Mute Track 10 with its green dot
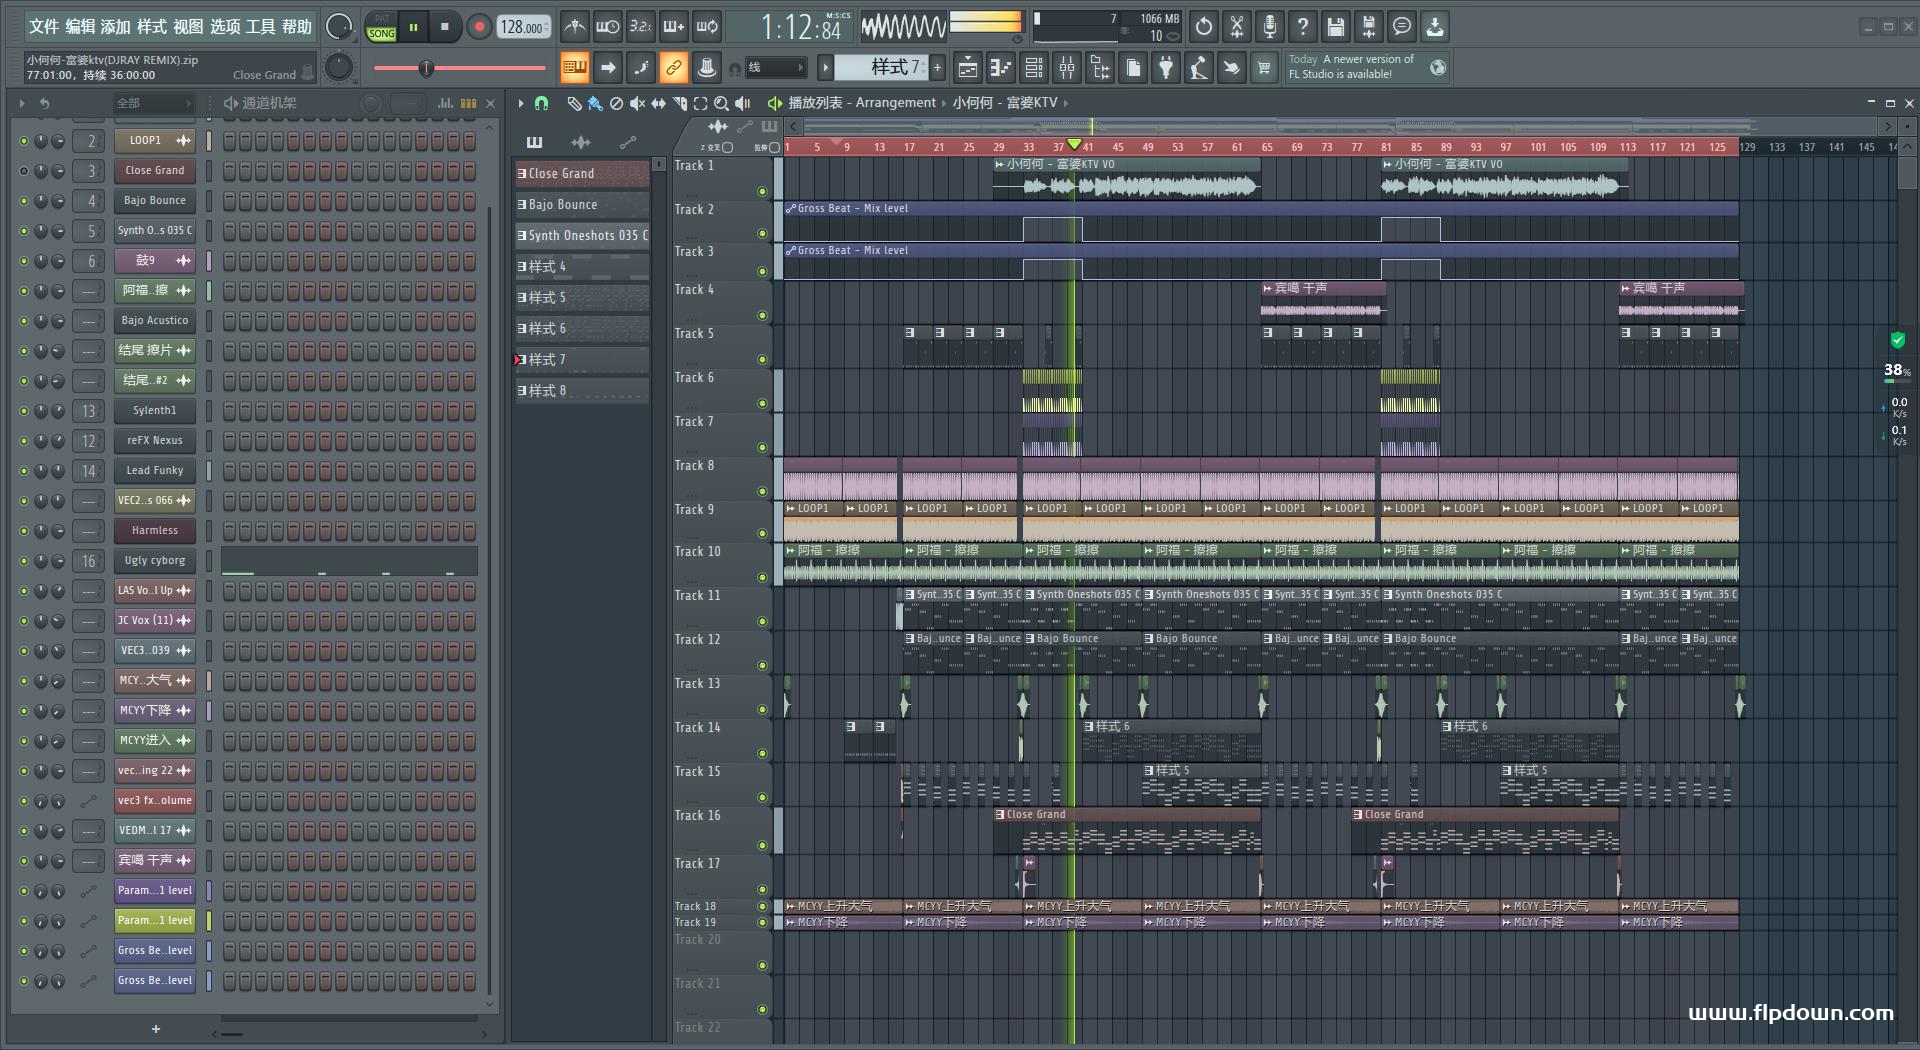This screenshot has height=1050, width=1920. tap(762, 578)
